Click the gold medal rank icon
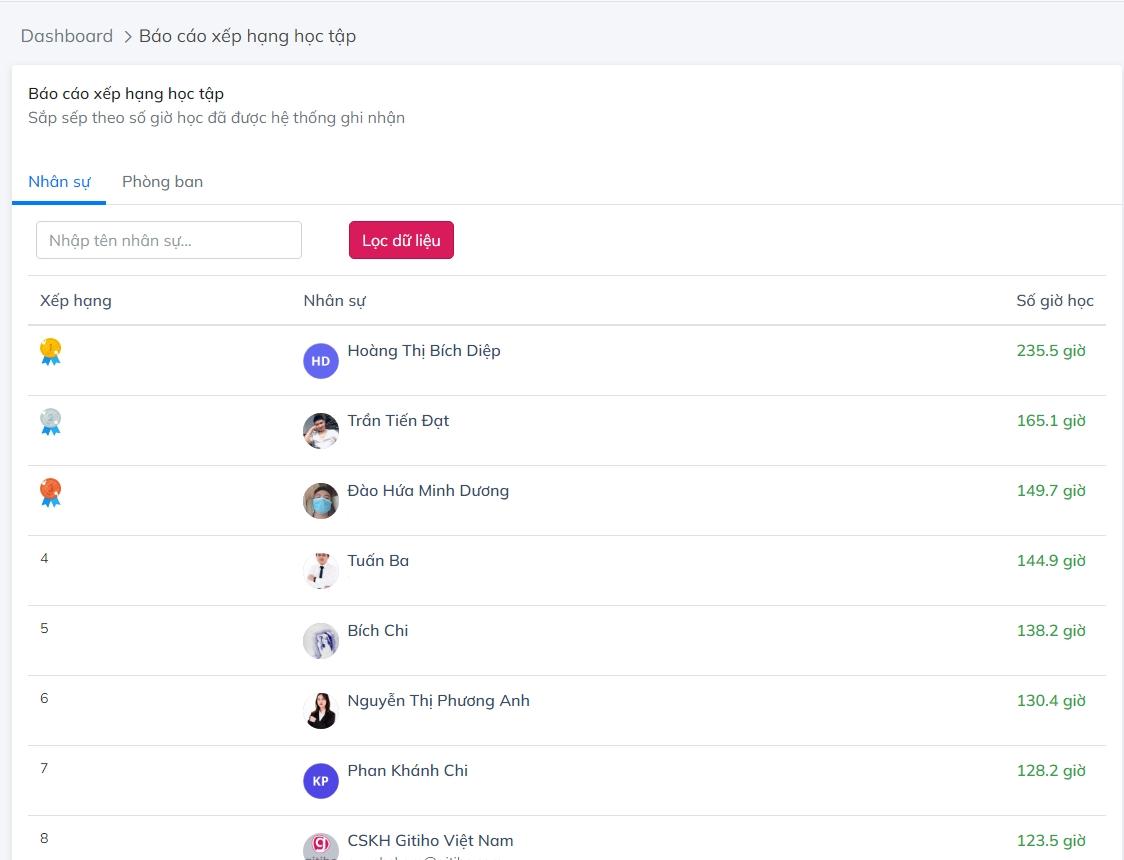The height and width of the screenshot is (860, 1124). coord(50,351)
